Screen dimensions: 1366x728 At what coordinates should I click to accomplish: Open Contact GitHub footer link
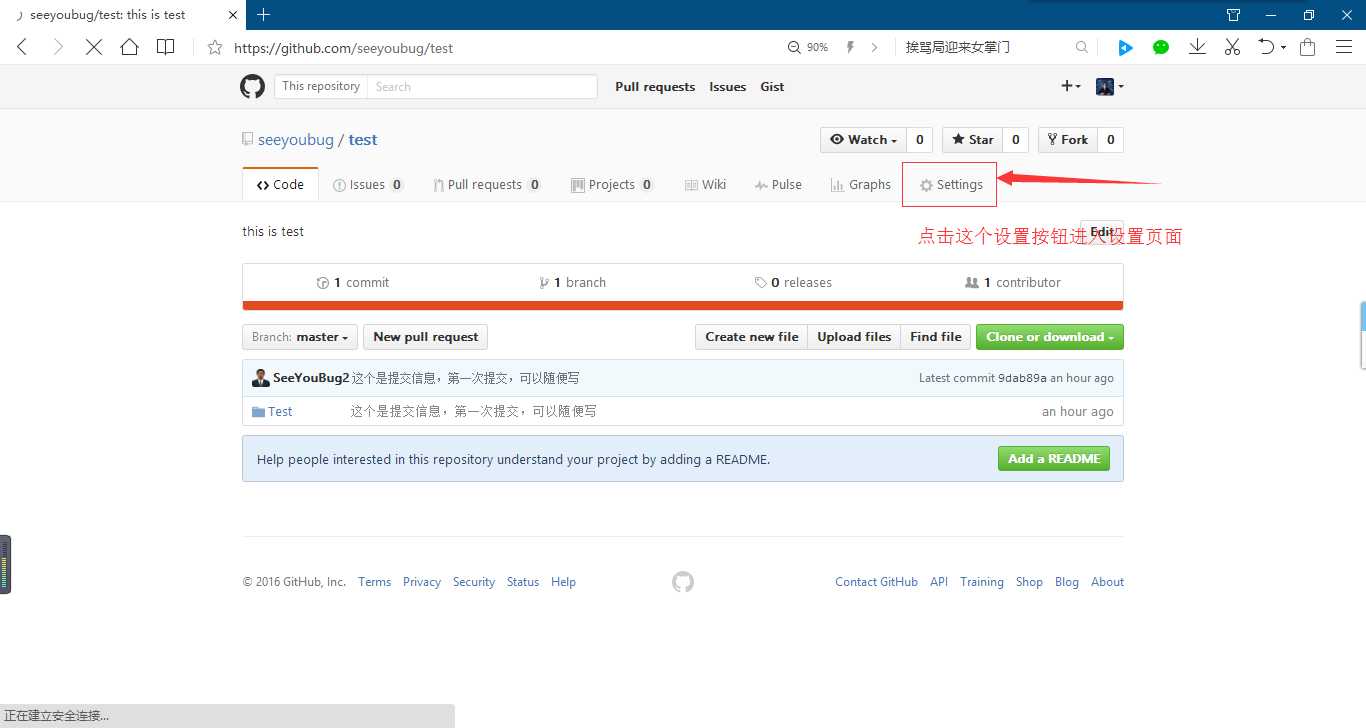(876, 582)
